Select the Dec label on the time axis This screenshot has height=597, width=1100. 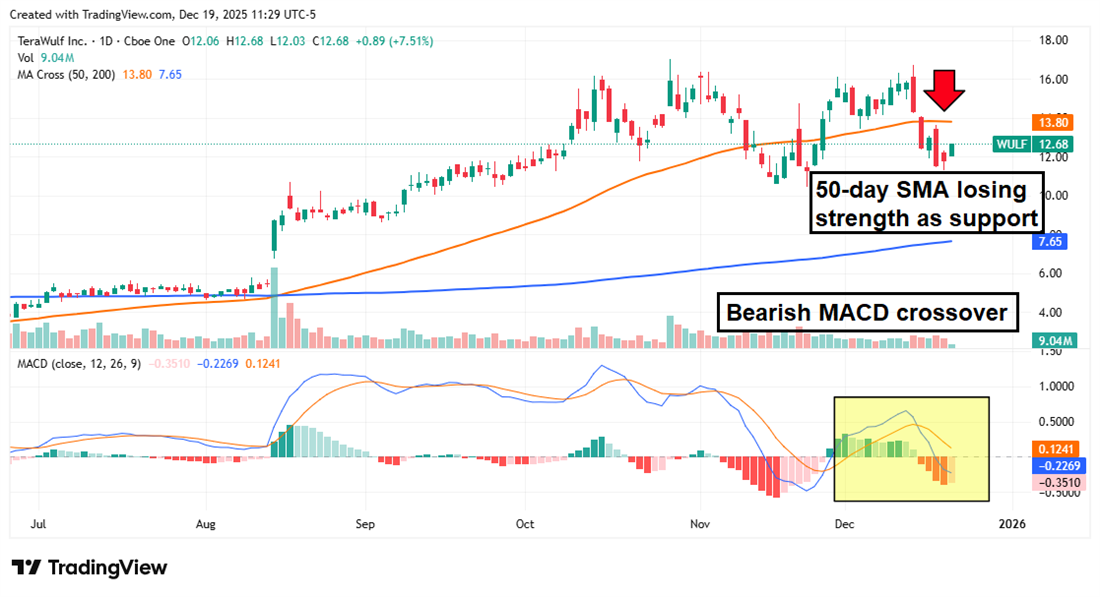pyautogui.click(x=843, y=523)
